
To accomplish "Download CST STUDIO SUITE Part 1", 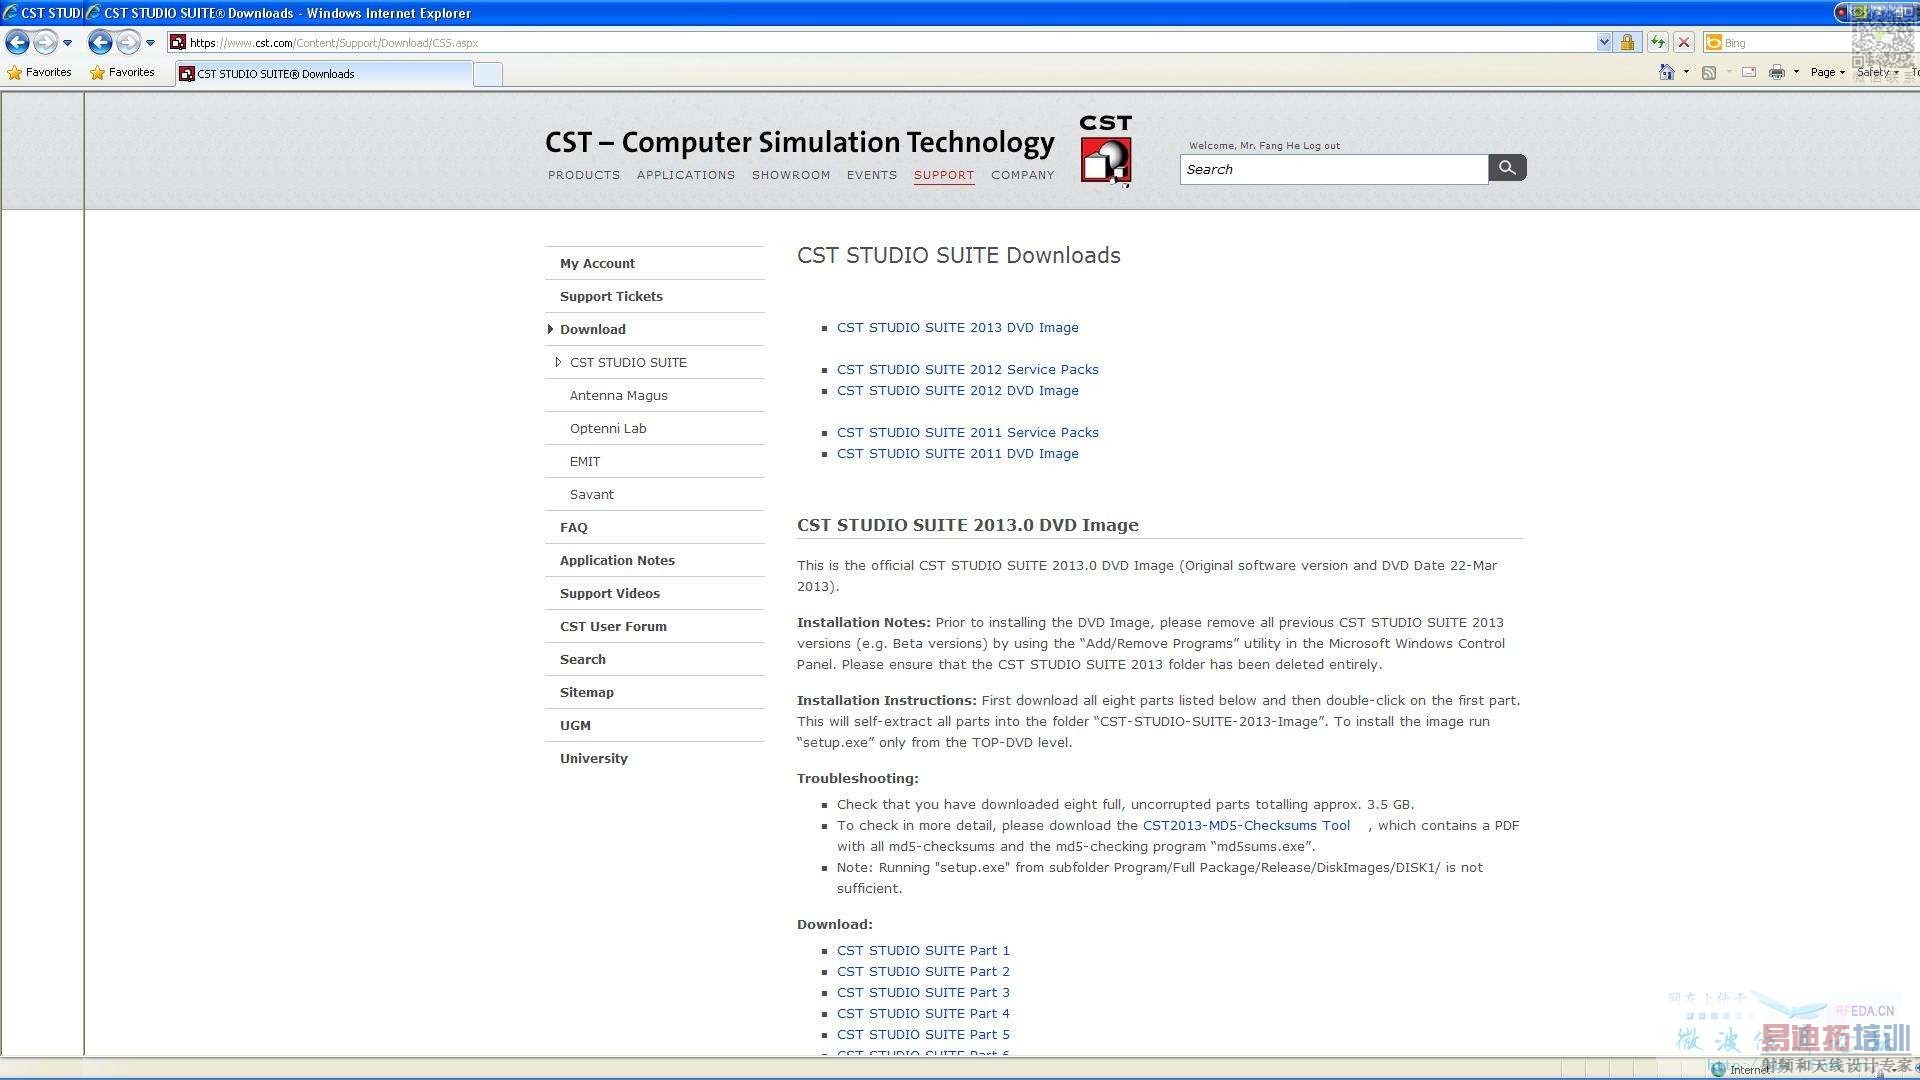I will 923,950.
